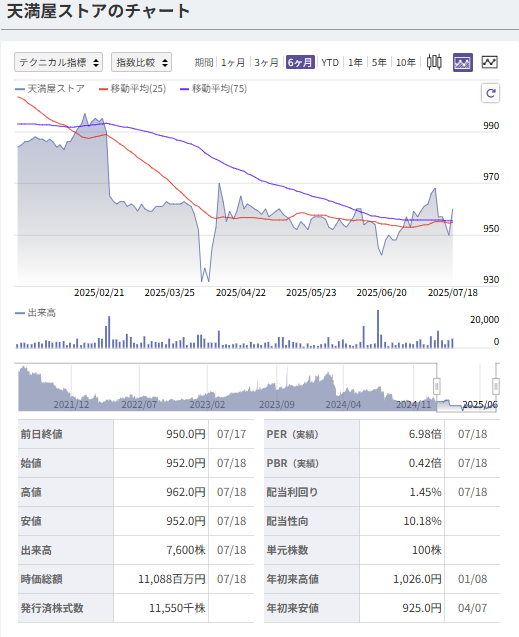Click the PER value 6.98倍
This screenshot has height=637, width=519.
click(x=425, y=434)
